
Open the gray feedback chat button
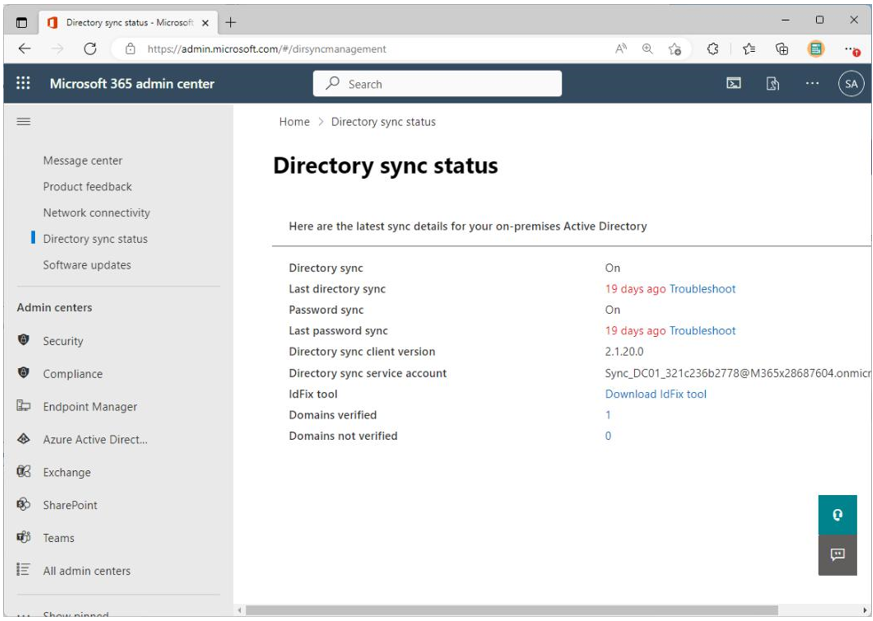click(837, 555)
